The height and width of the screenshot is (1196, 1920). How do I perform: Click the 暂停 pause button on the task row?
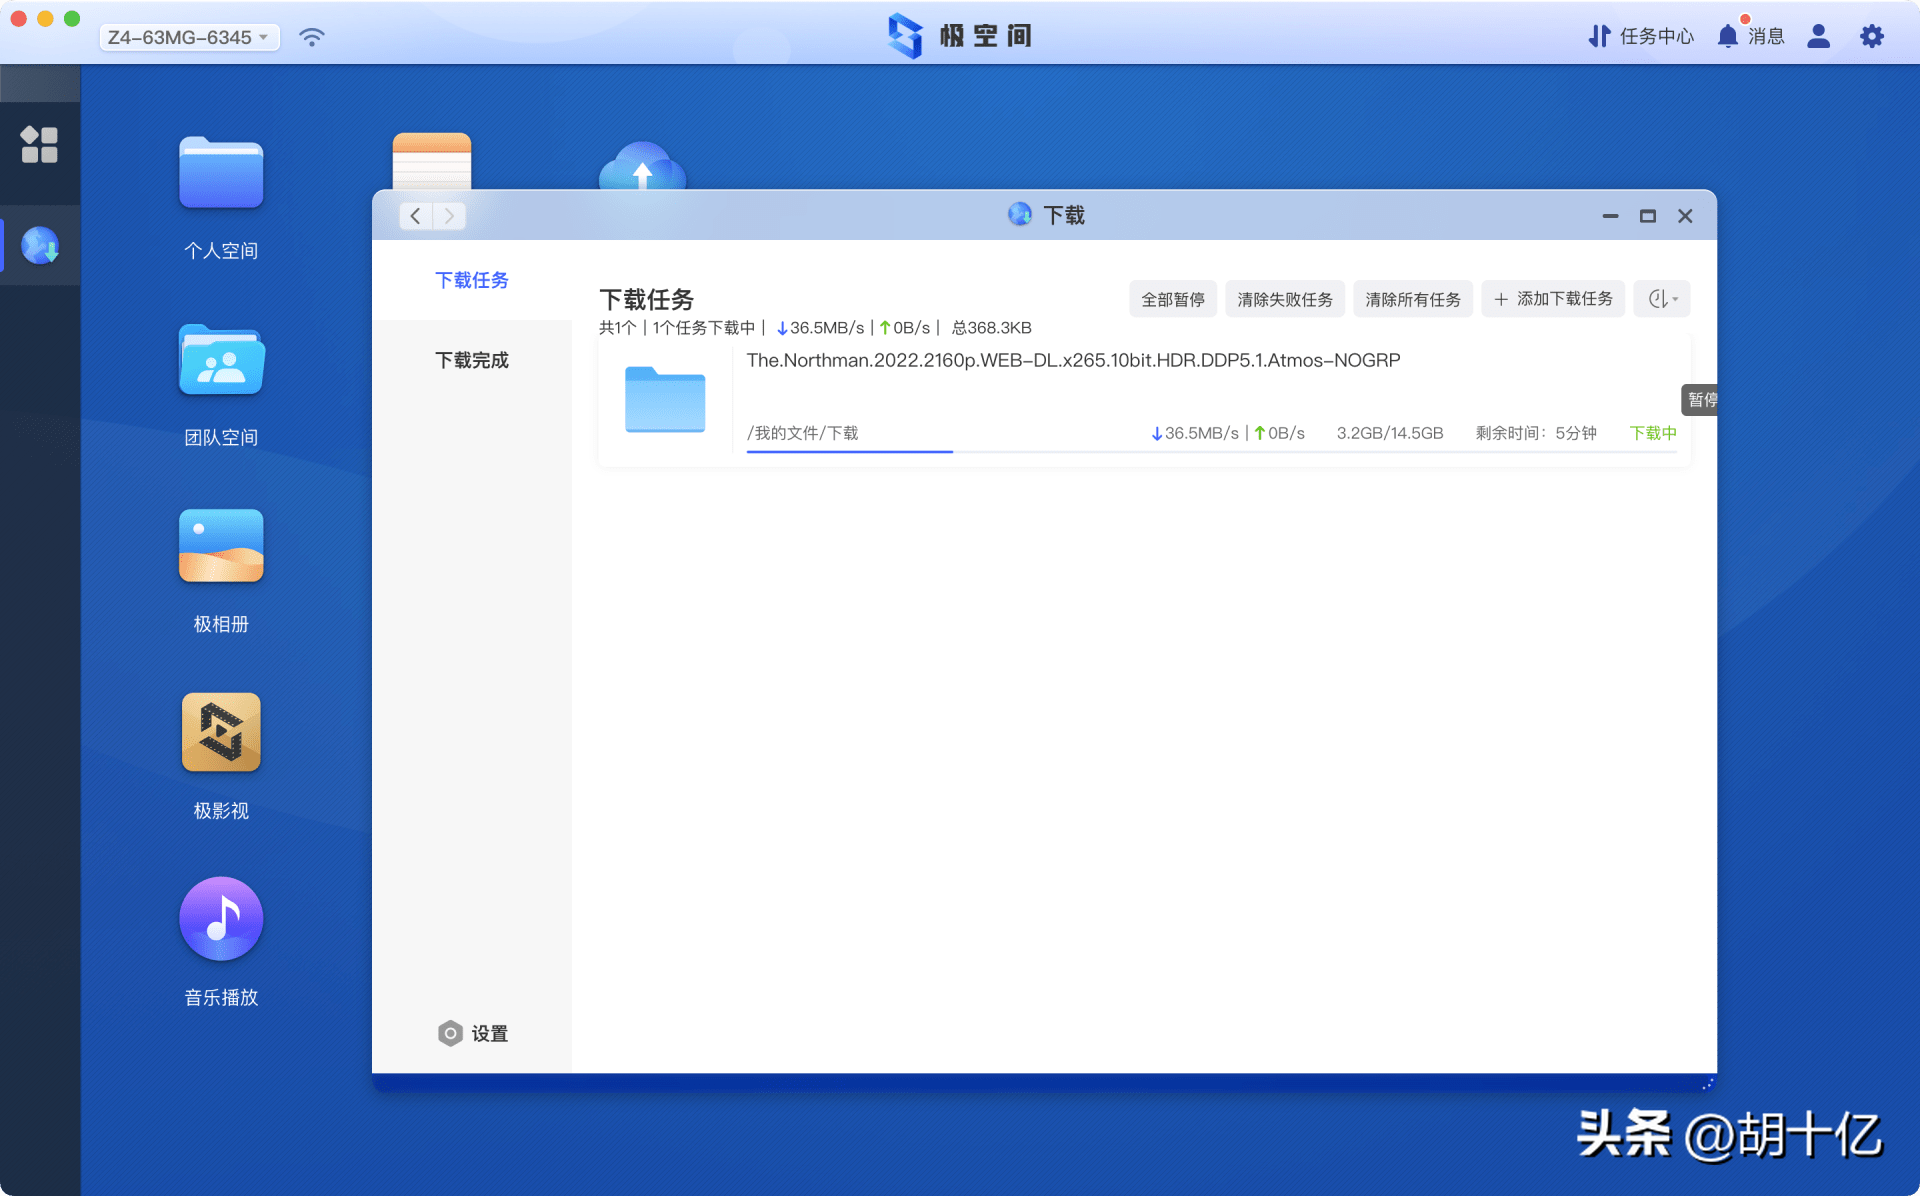point(1700,400)
